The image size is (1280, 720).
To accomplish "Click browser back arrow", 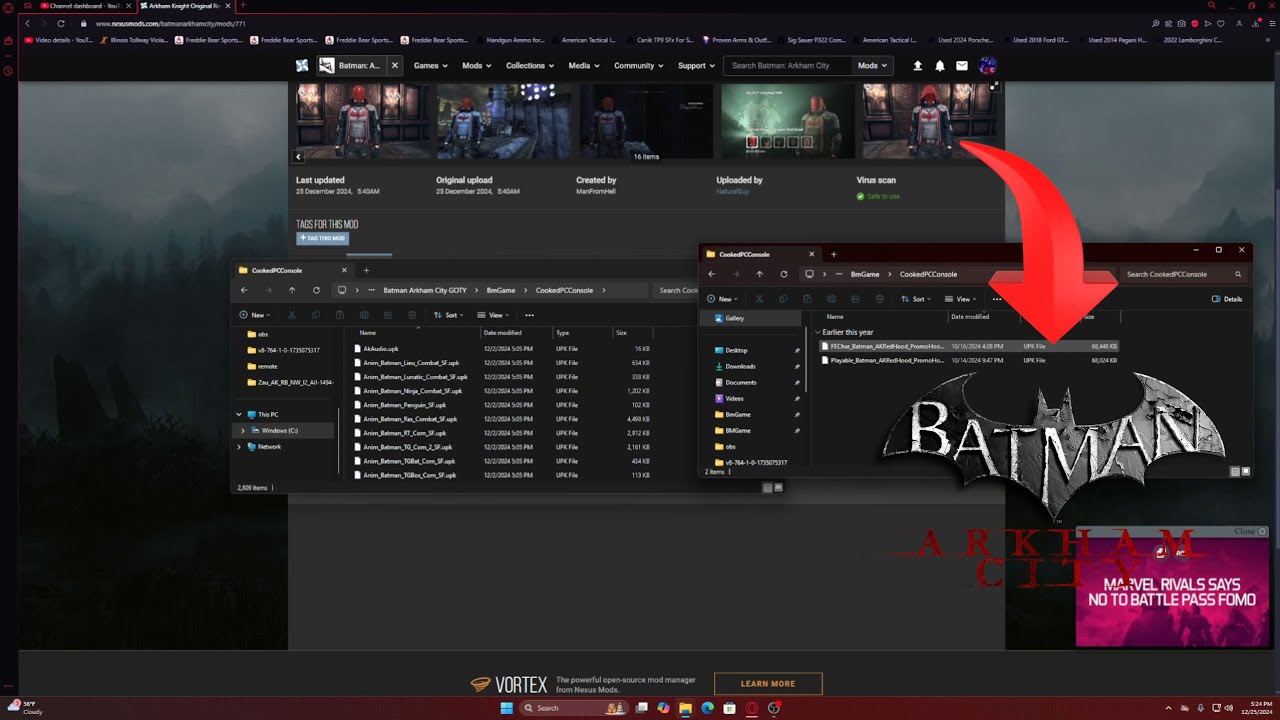I will click(27, 23).
